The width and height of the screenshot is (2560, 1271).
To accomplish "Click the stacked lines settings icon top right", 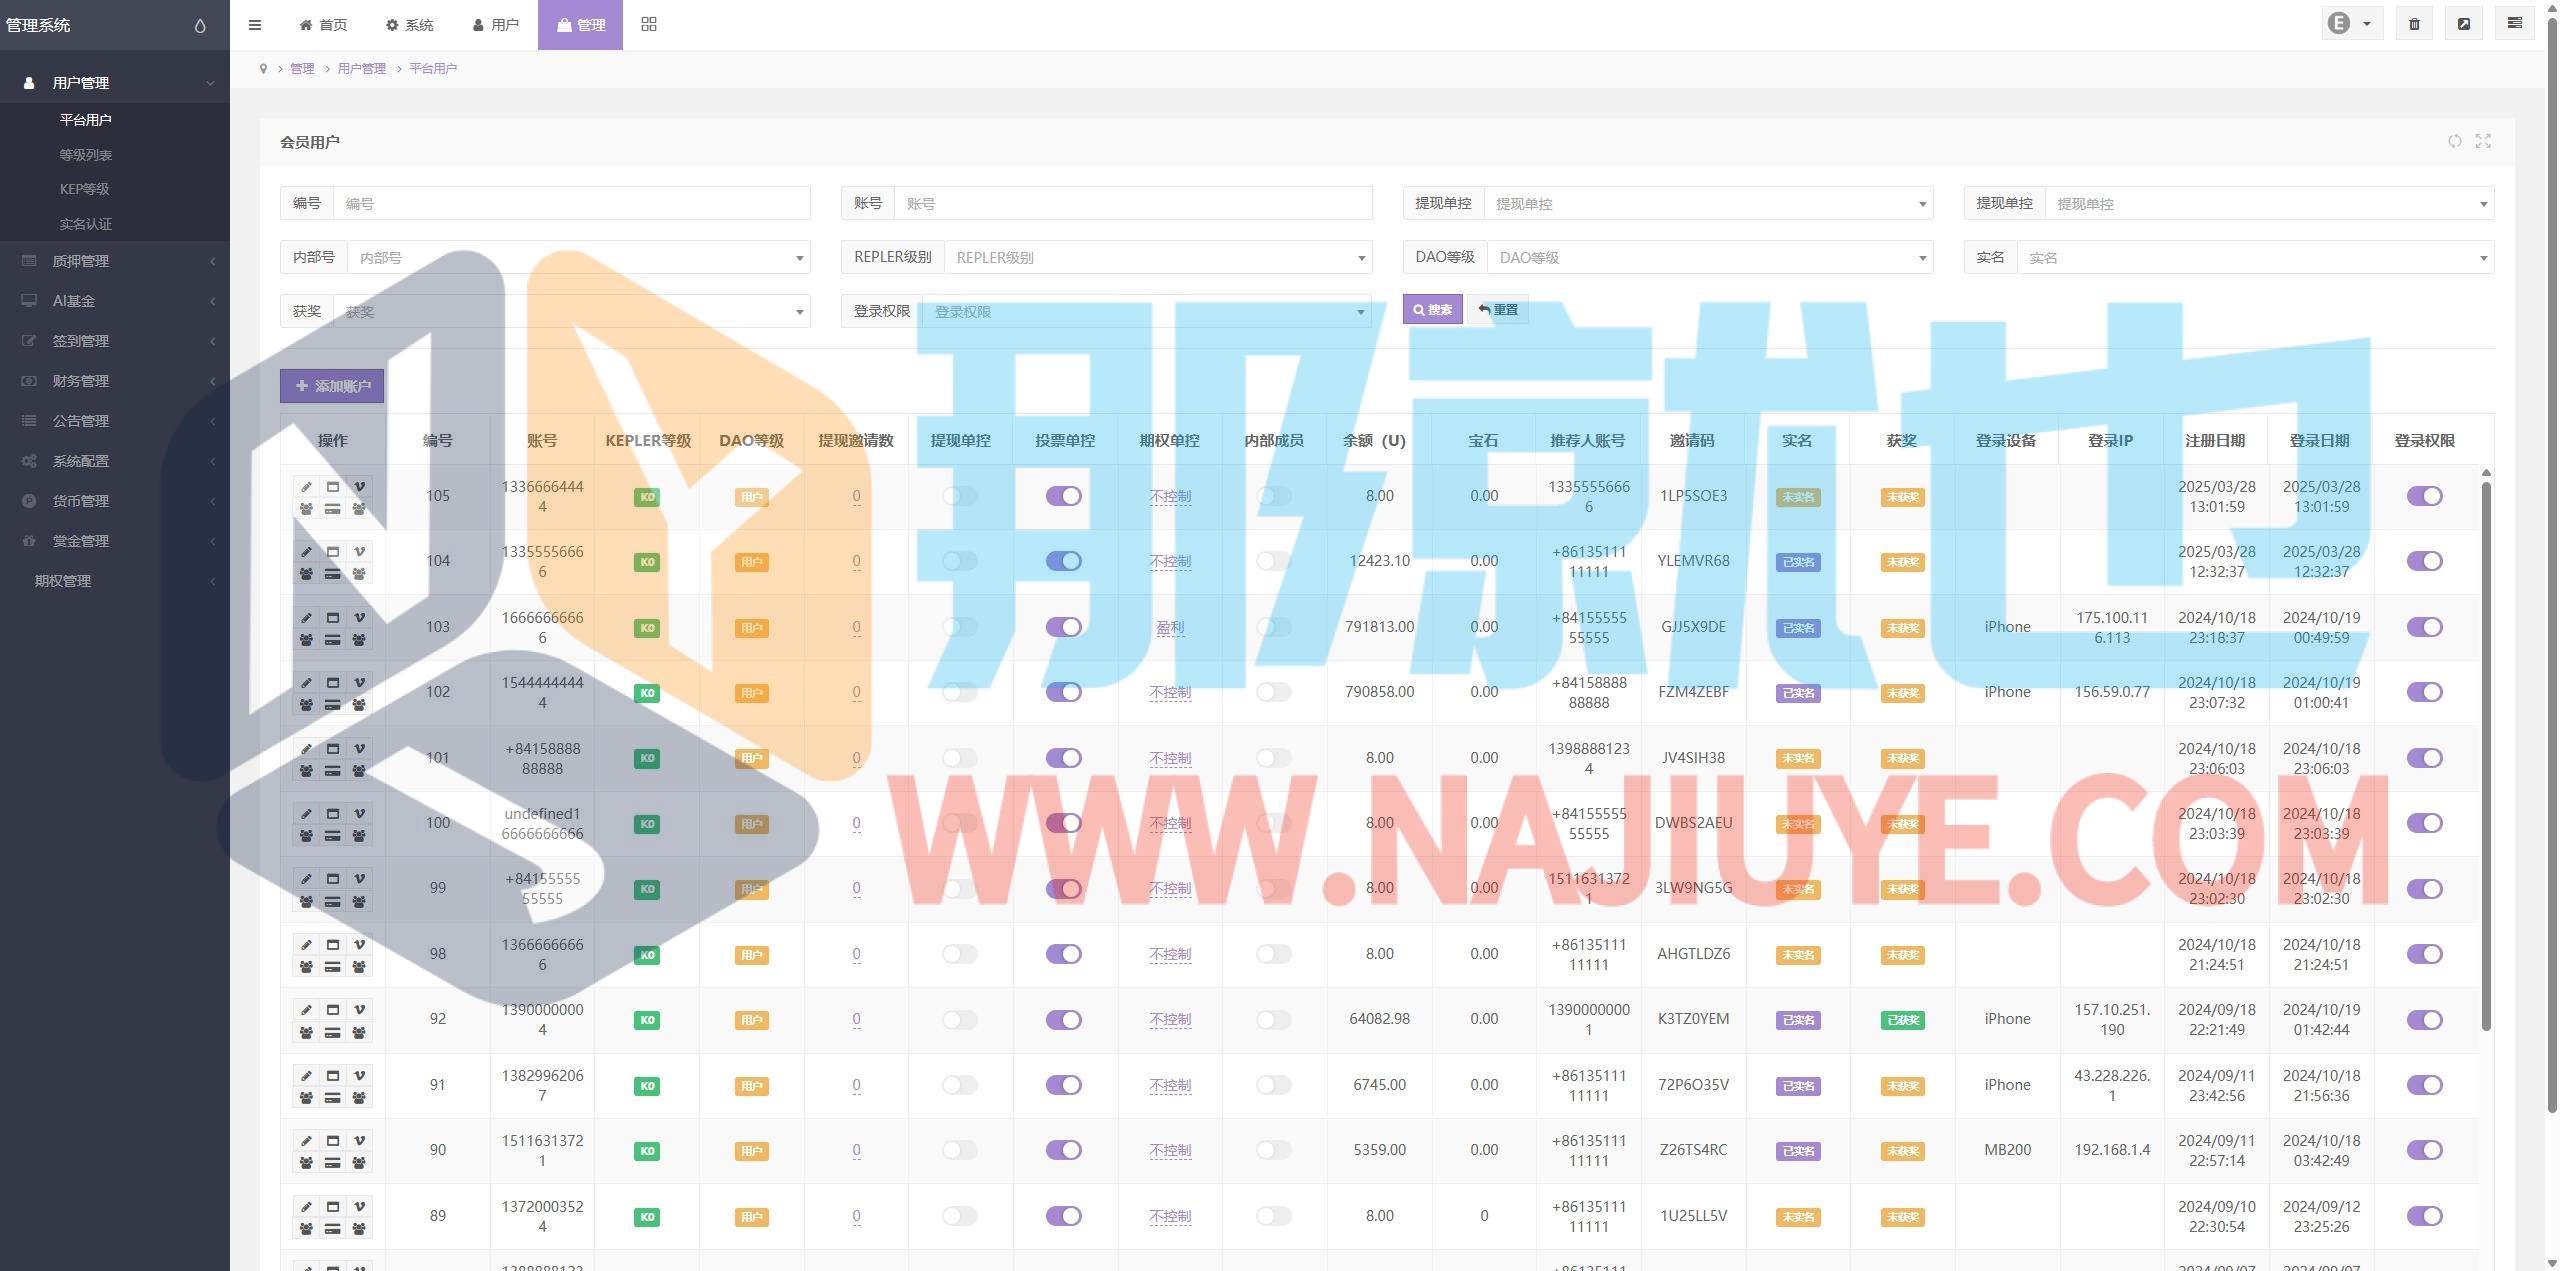I will (x=2514, y=24).
